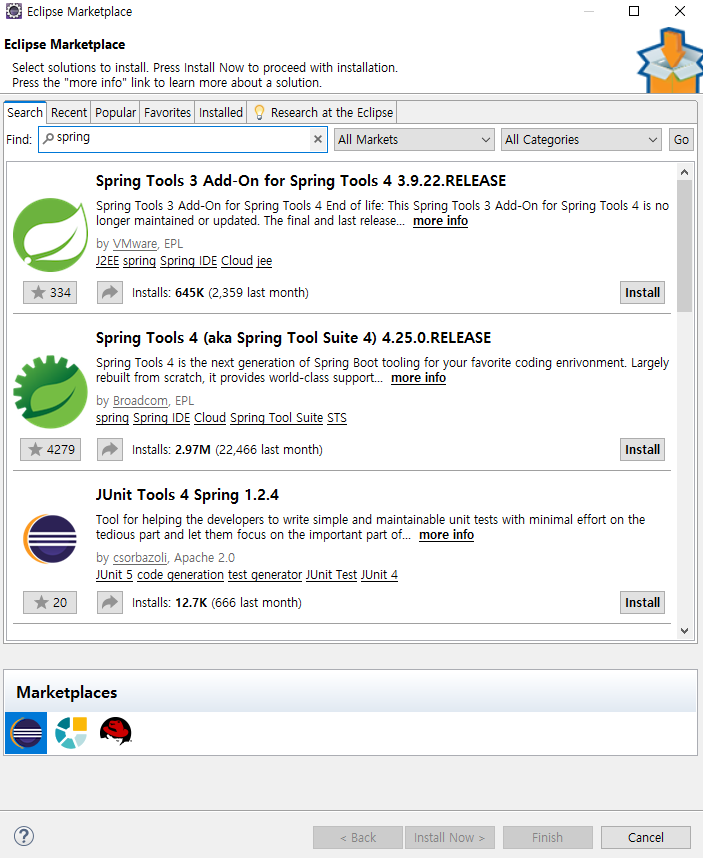Click the Spring Tool Suite tag link
Screen dimensions: 703x858
(276, 418)
